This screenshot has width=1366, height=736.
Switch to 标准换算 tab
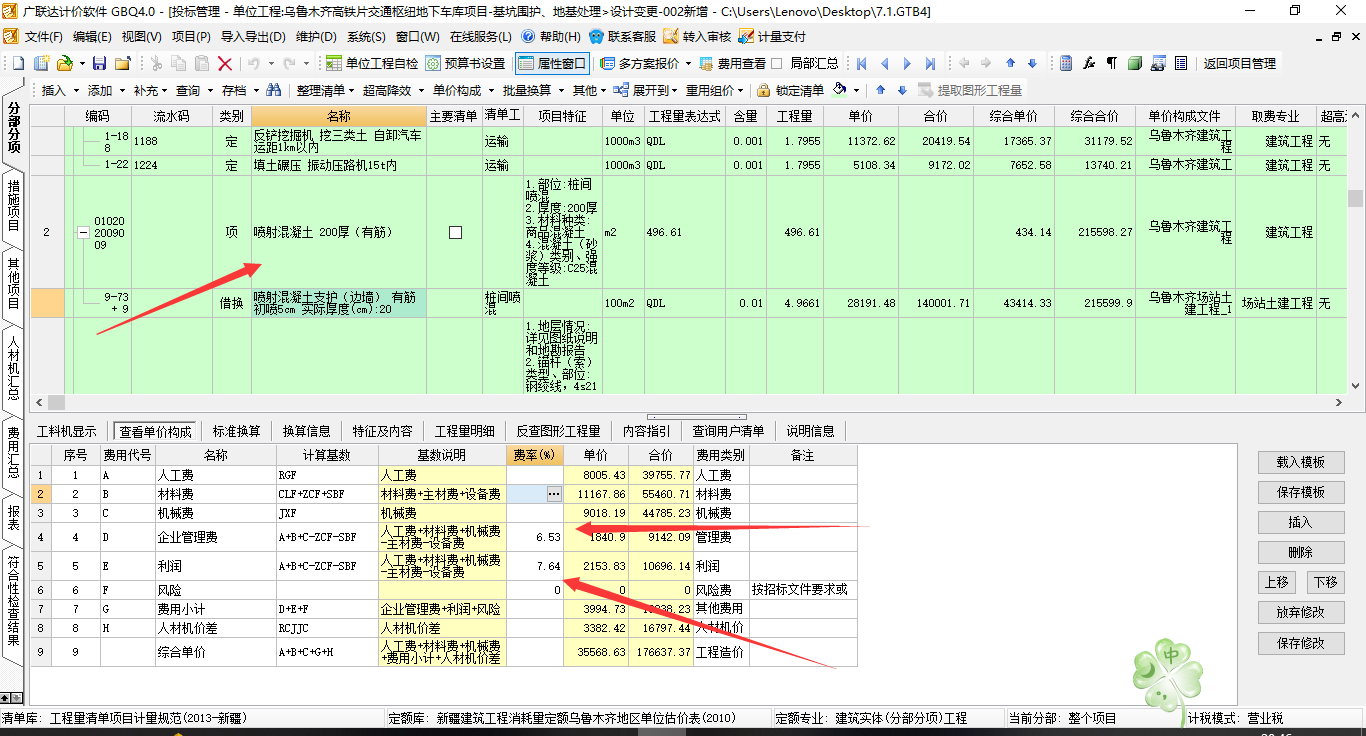(237, 431)
